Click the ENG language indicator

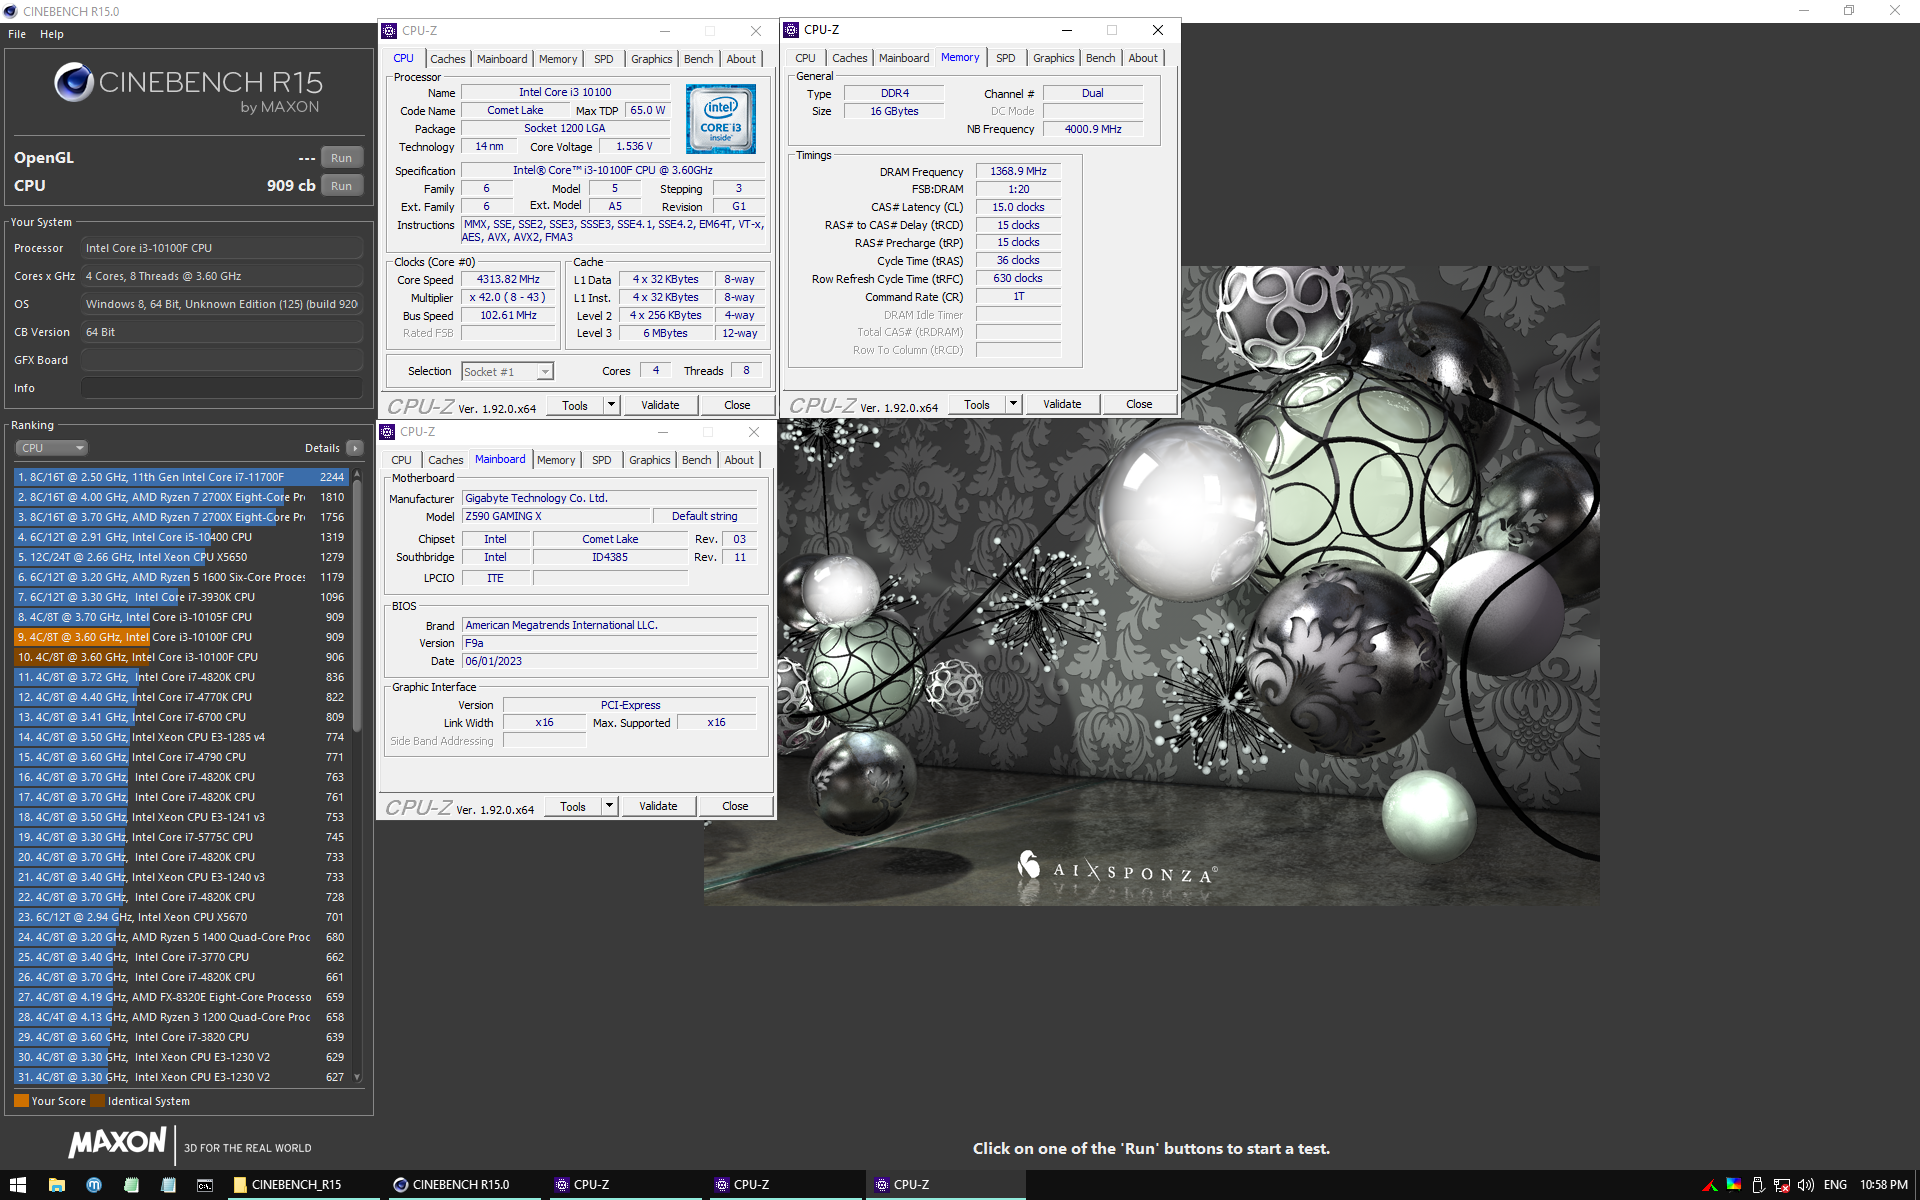[x=1835, y=1185]
